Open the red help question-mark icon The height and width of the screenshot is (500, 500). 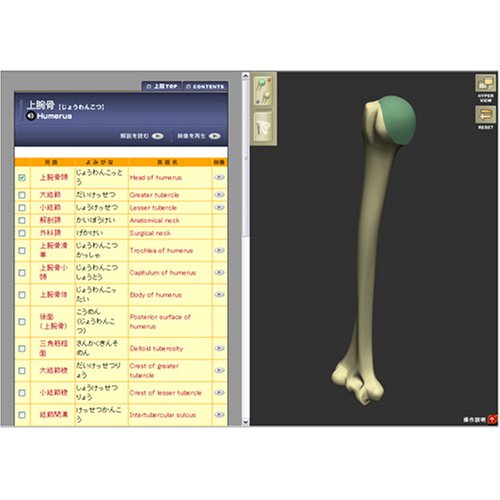(x=492, y=419)
